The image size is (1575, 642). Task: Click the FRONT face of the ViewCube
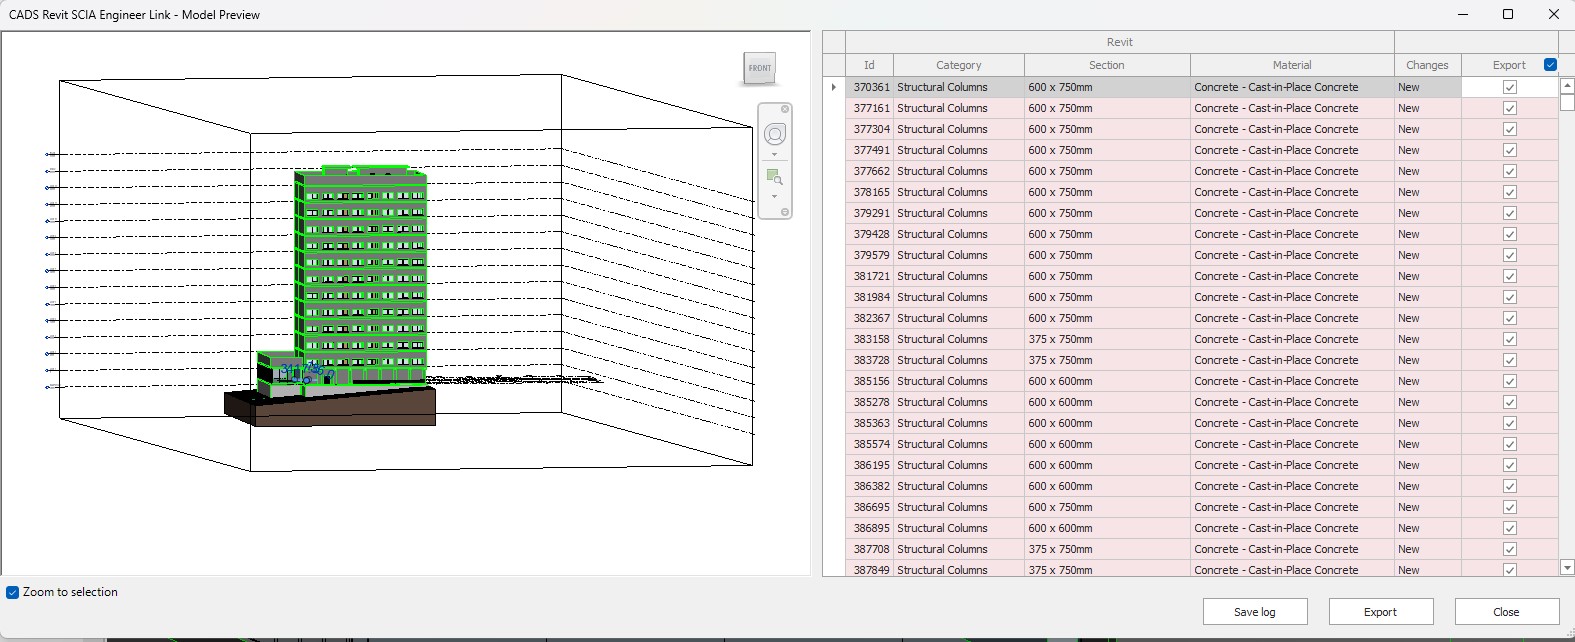click(760, 68)
